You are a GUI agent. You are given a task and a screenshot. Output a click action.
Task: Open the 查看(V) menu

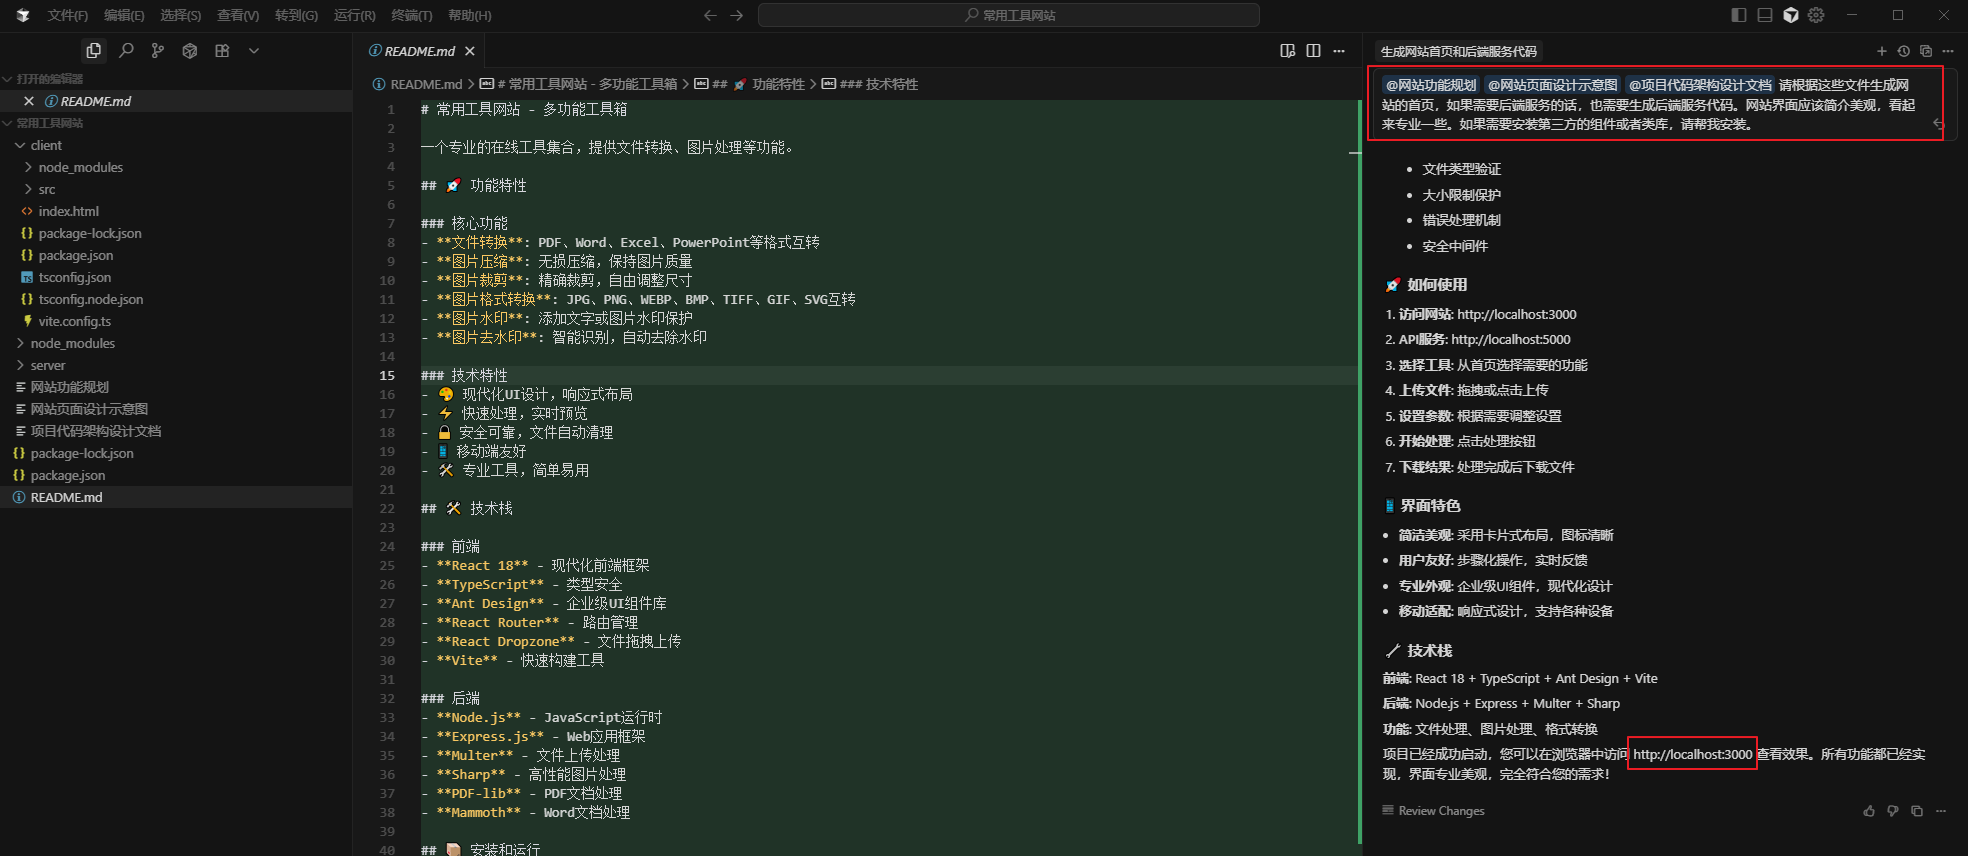[x=238, y=15]
